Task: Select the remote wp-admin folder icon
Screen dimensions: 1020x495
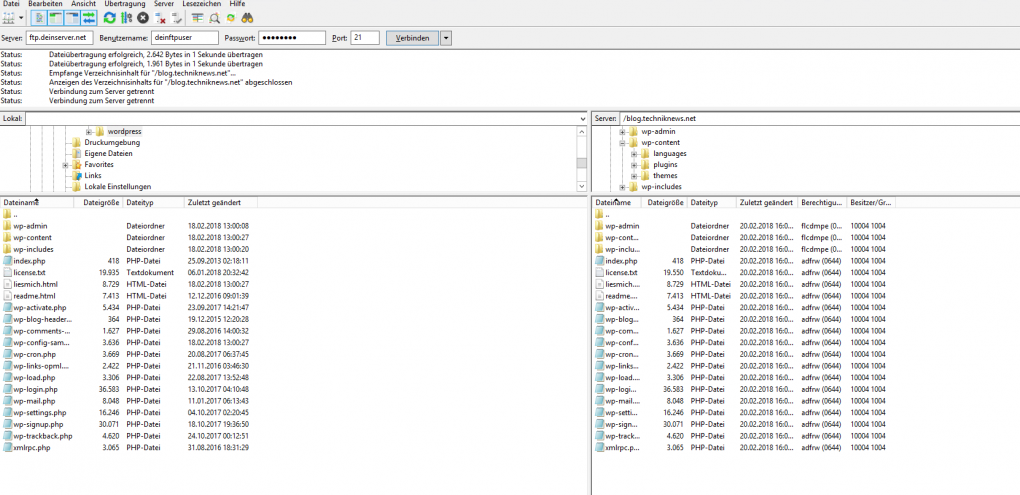Action: tap(600, 226)
